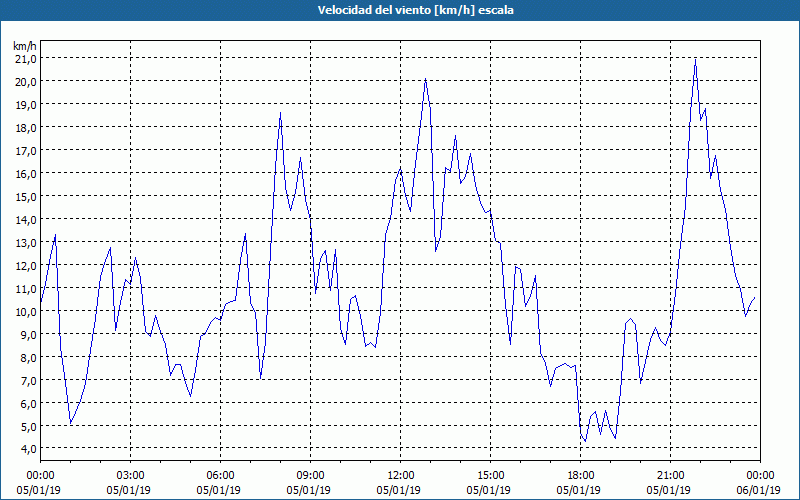Click the 18:00 time axis label
Screen dimensions: 800x500
(581, 476)
